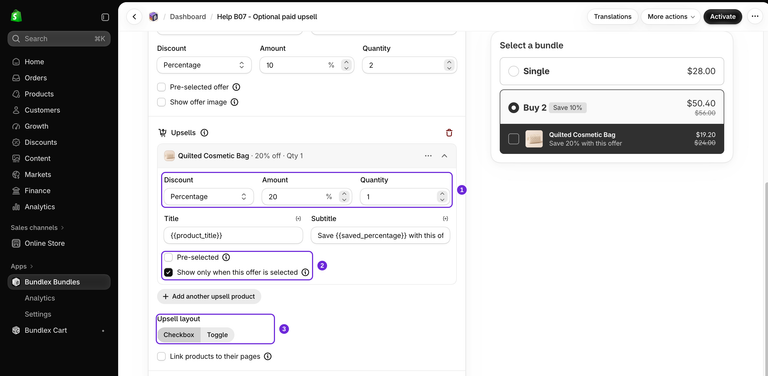Open the Markets menu item

(59, 175)
